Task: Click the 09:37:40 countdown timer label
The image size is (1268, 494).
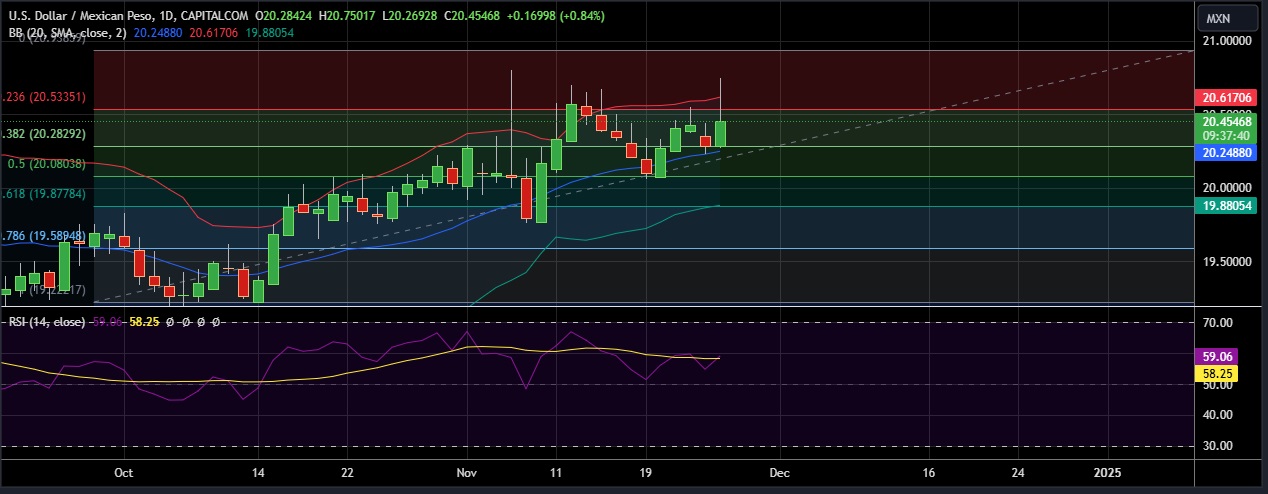Action: tap(1226, 135)
